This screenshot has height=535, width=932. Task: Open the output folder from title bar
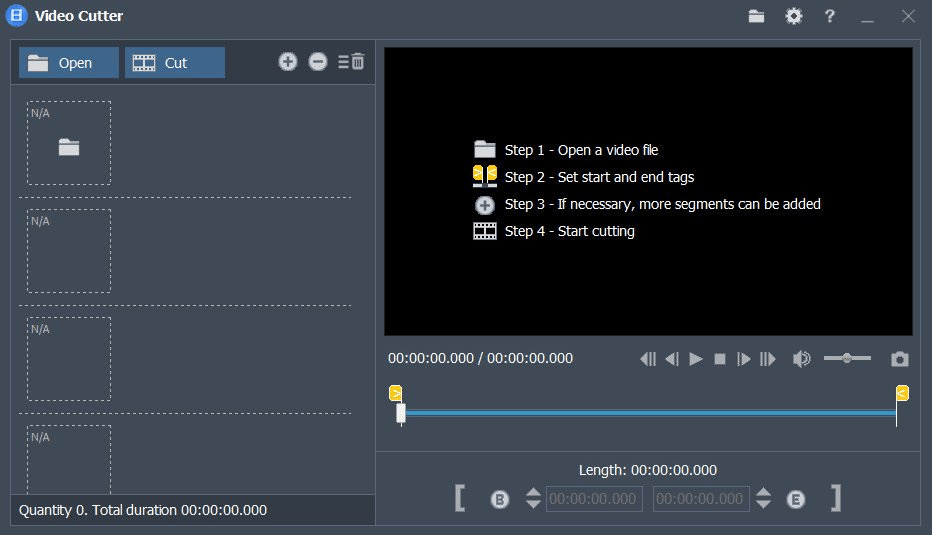(756, 16)
